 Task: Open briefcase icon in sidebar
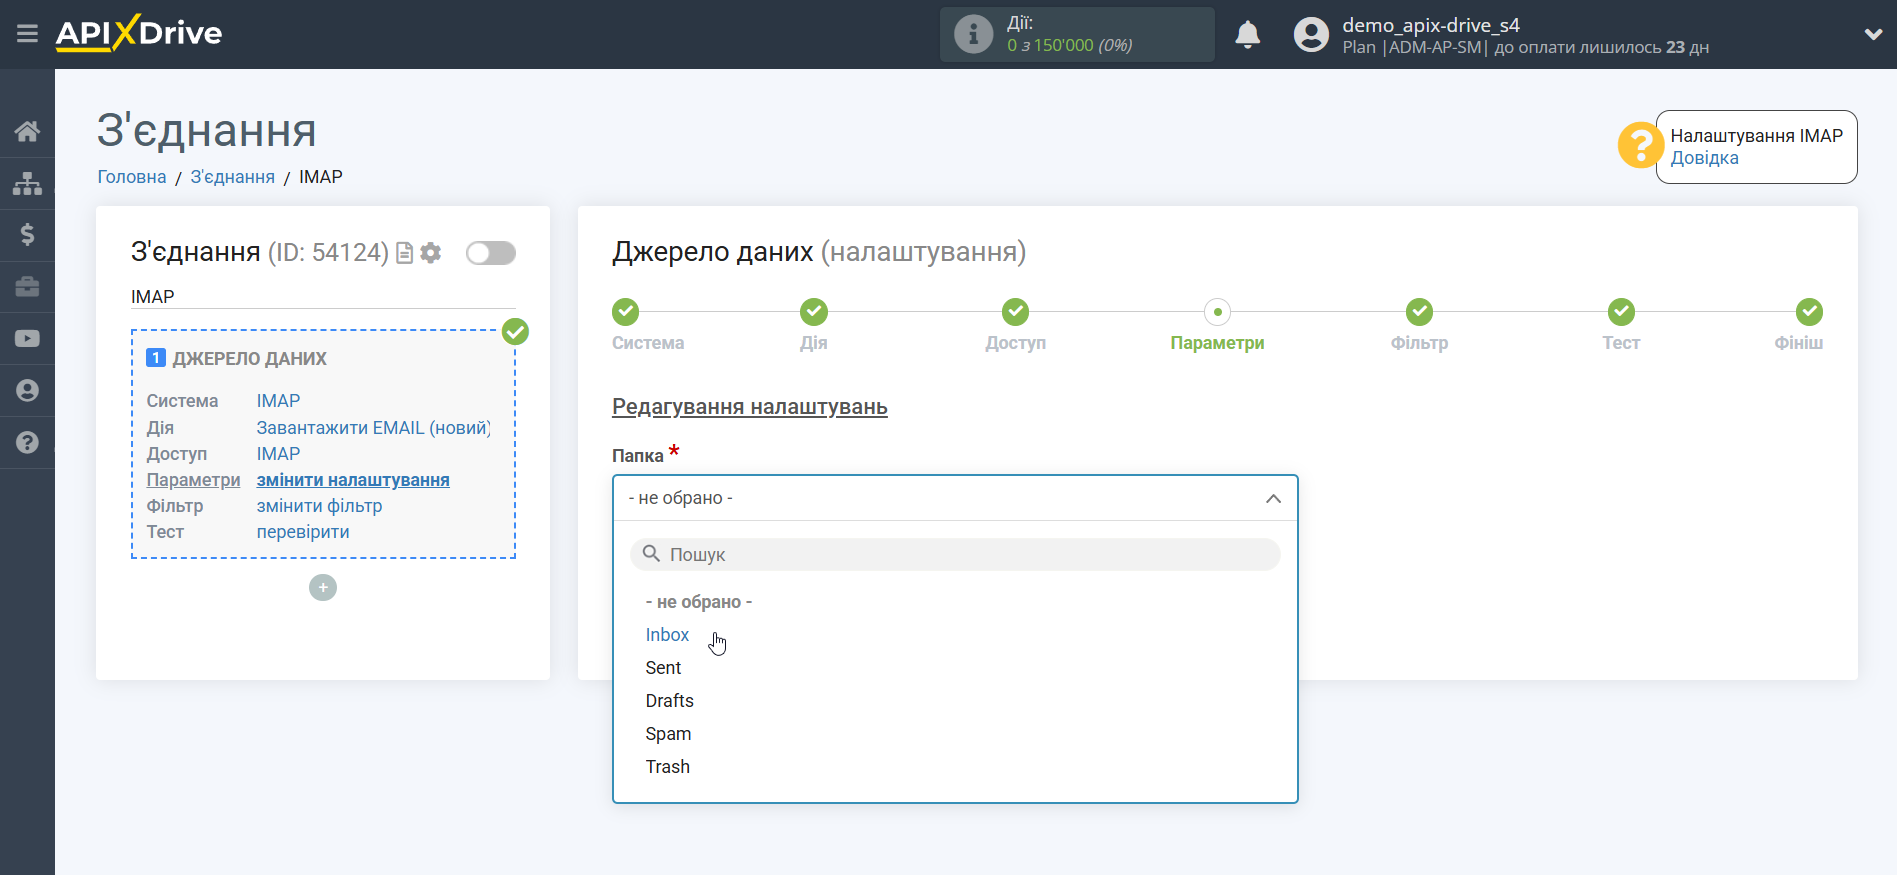[27, 287]
